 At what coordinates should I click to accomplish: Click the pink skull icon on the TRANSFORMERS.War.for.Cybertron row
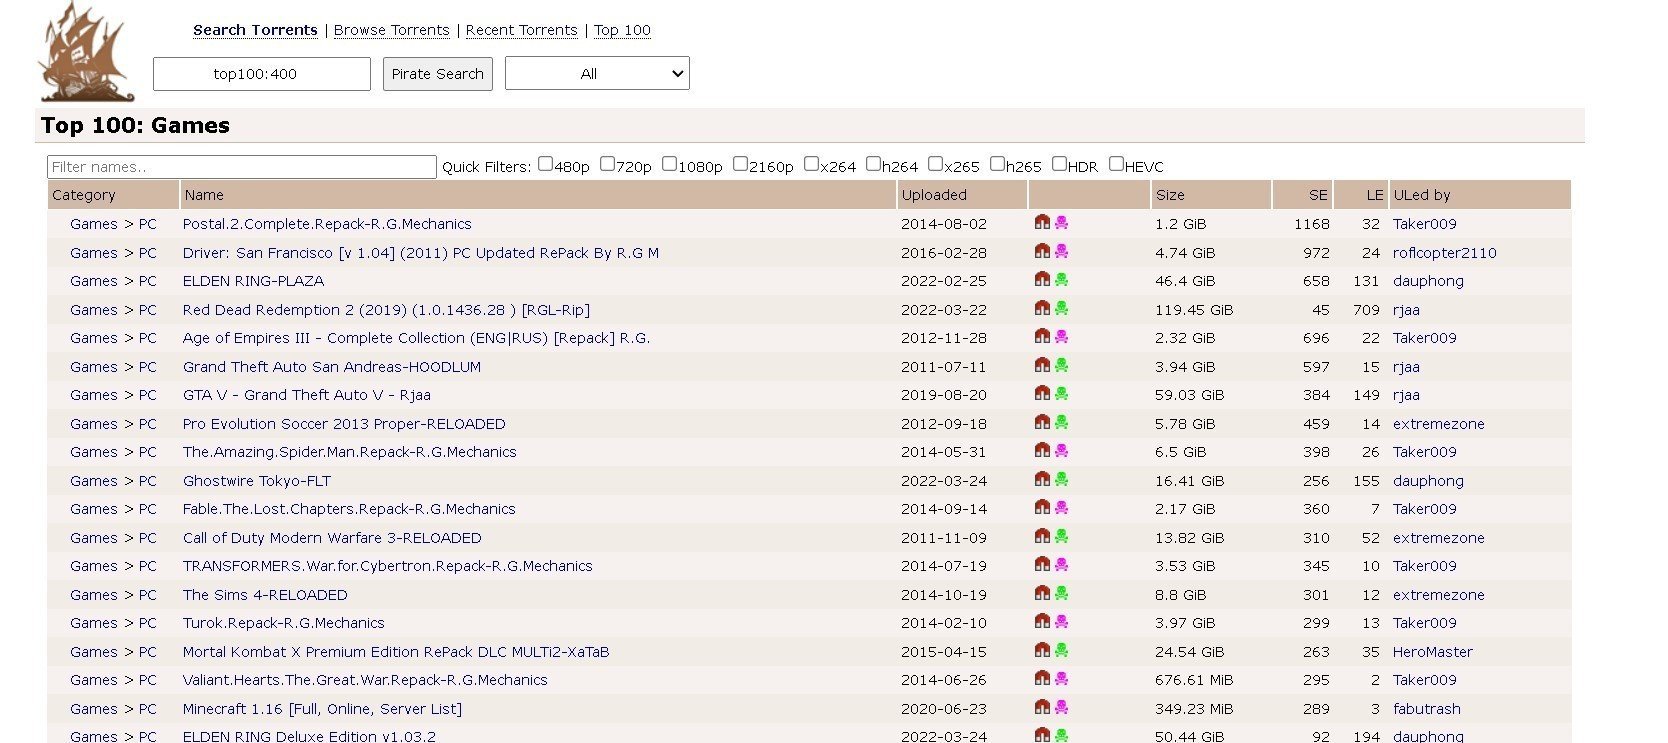click(x=1061, y=564)
